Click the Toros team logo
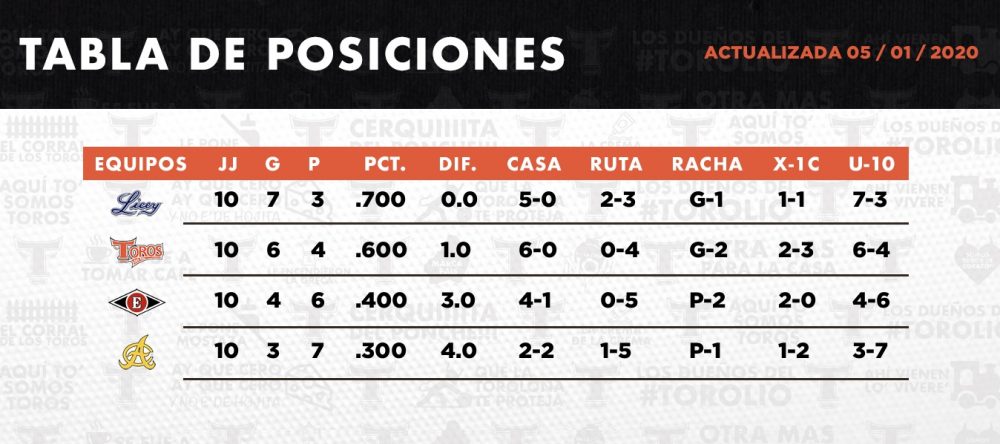 136,251
